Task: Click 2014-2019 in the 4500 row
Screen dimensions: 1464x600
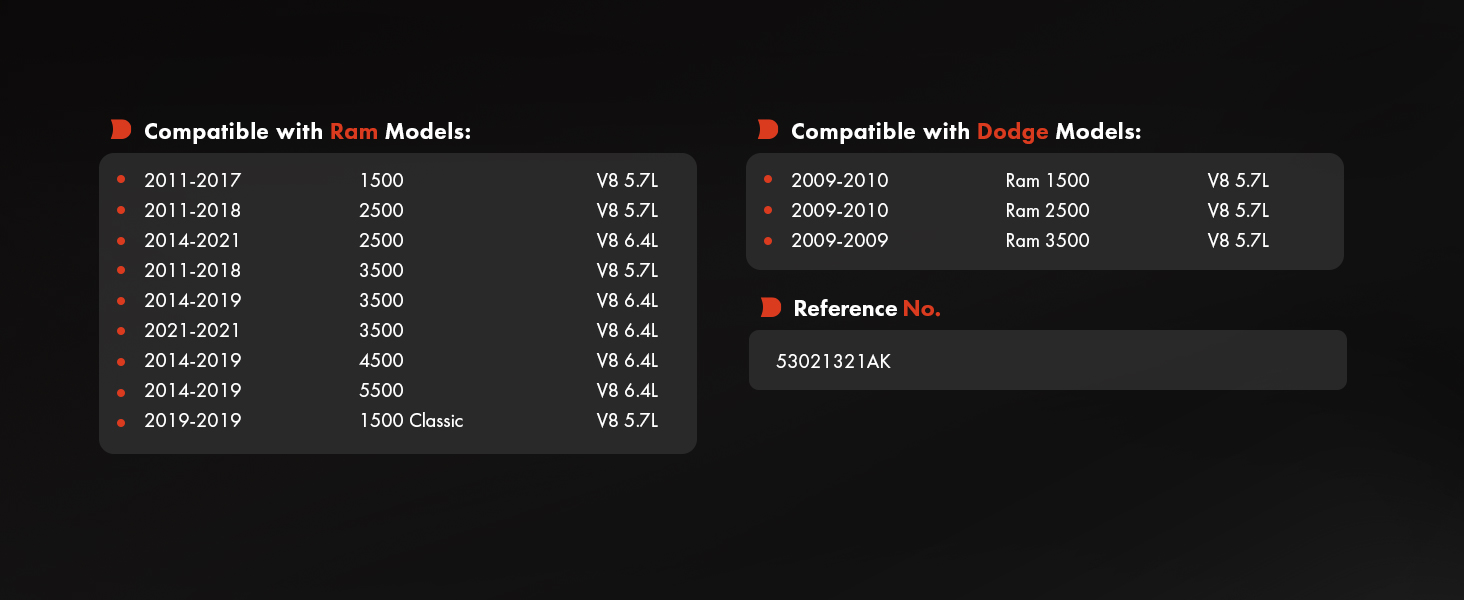Action: pos(193,361)
